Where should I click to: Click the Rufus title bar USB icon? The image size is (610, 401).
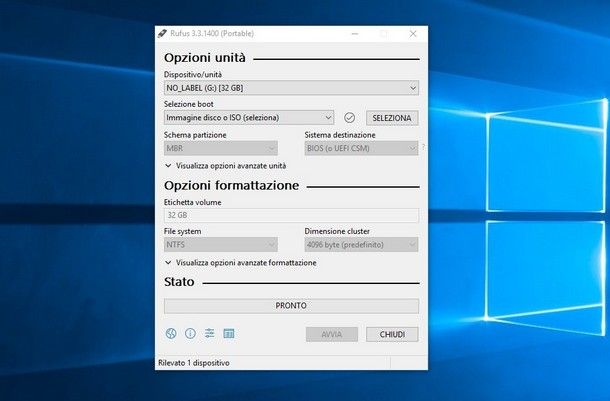pos(162,33)
